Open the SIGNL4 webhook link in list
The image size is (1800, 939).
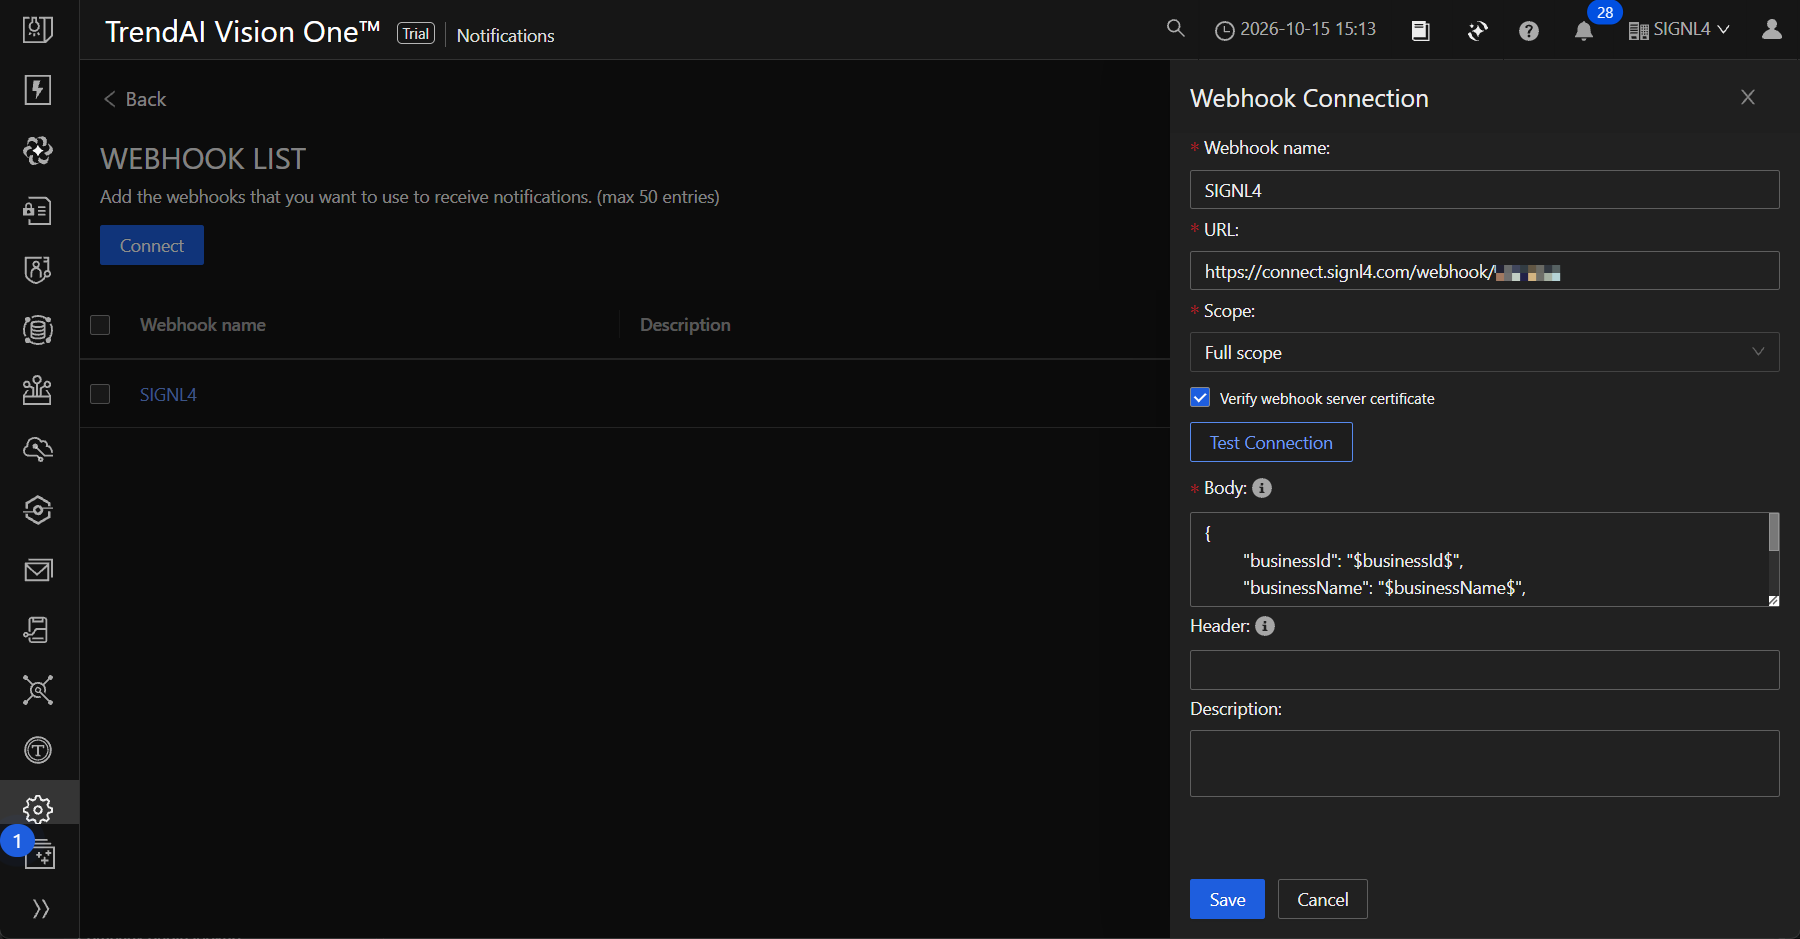point(168,394)
